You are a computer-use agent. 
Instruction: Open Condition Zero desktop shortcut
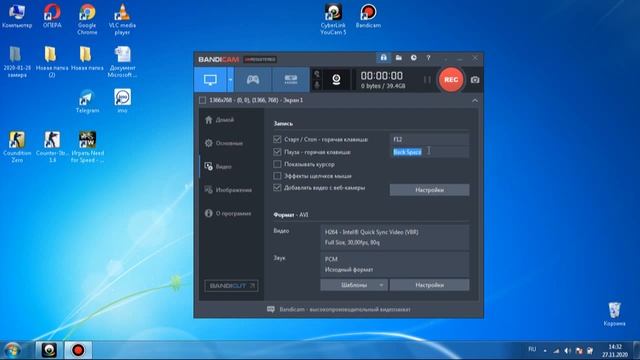pyautogui.click(x=17, y=147)
